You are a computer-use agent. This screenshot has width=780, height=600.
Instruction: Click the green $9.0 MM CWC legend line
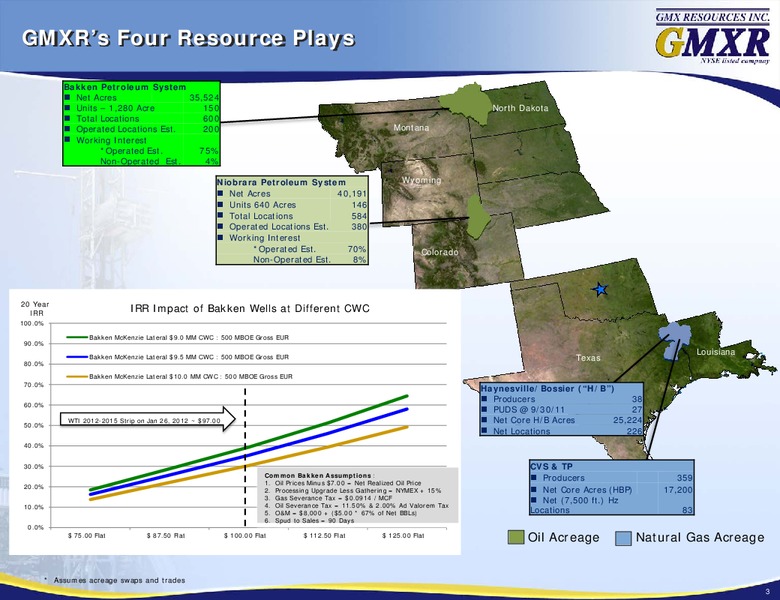[x=77, y=337]
